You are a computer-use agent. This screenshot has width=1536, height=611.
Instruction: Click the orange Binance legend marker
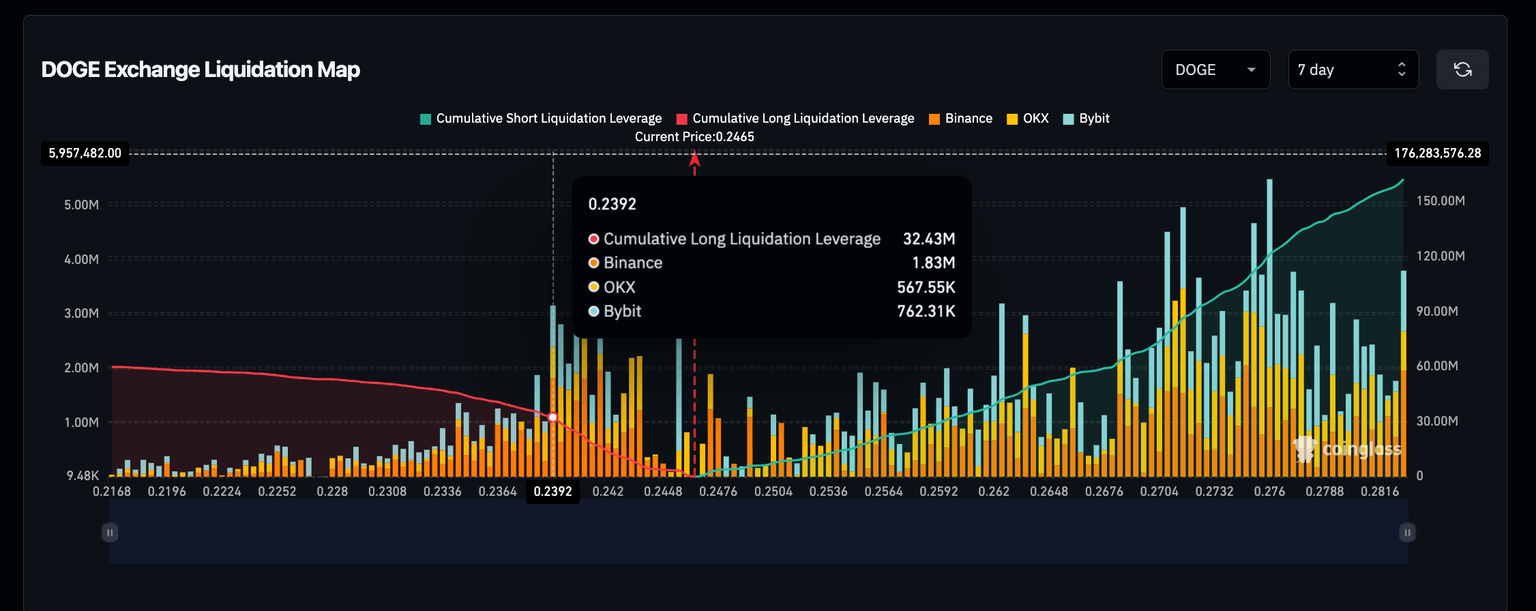(x=937, y=118)
